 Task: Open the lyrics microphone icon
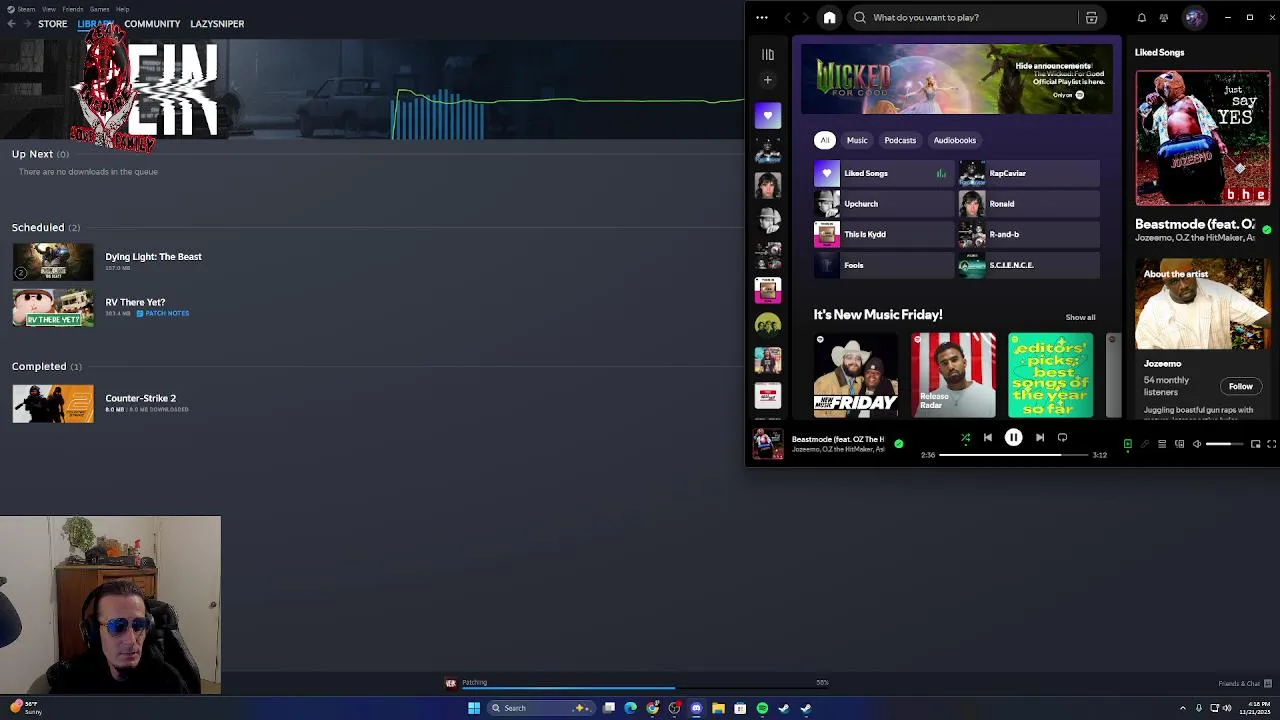click(1145, 444)
